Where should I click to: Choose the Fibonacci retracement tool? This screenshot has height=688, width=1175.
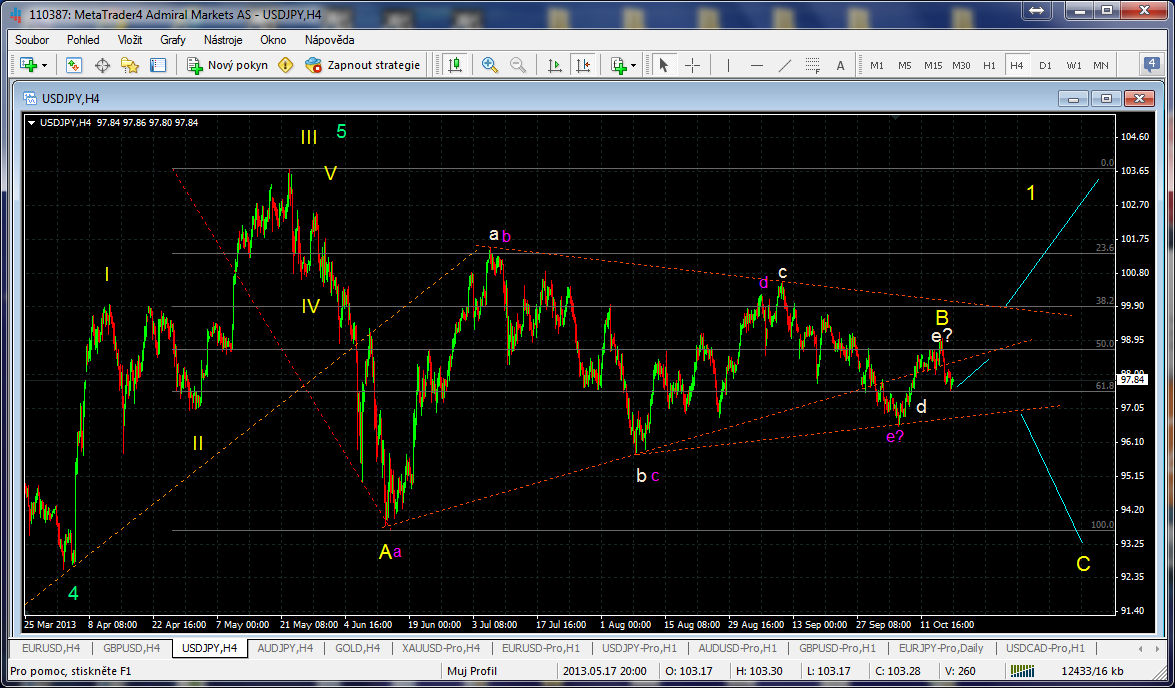[812, 65]
